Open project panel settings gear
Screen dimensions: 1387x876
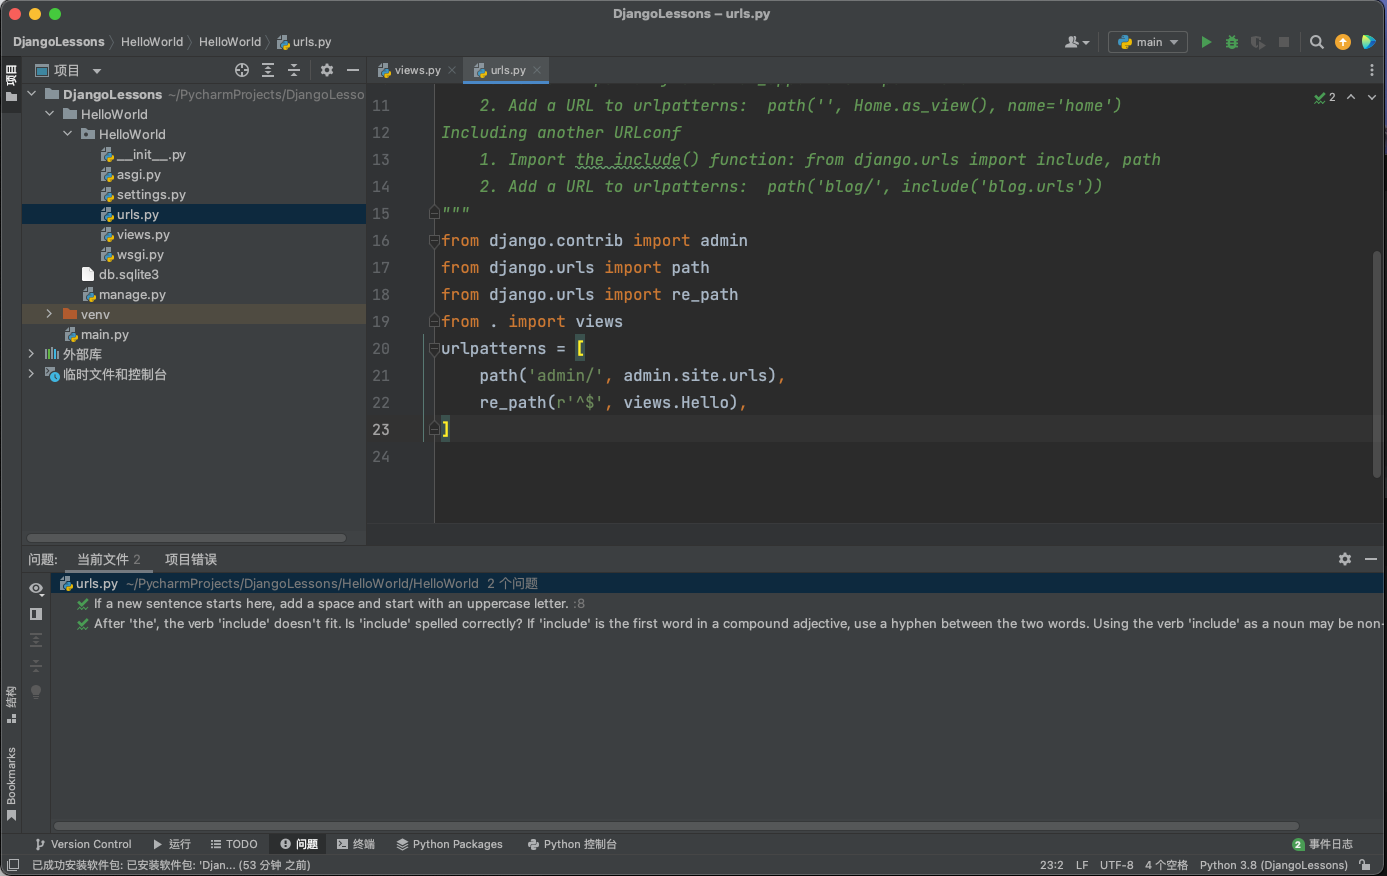[x=326, y=70]
